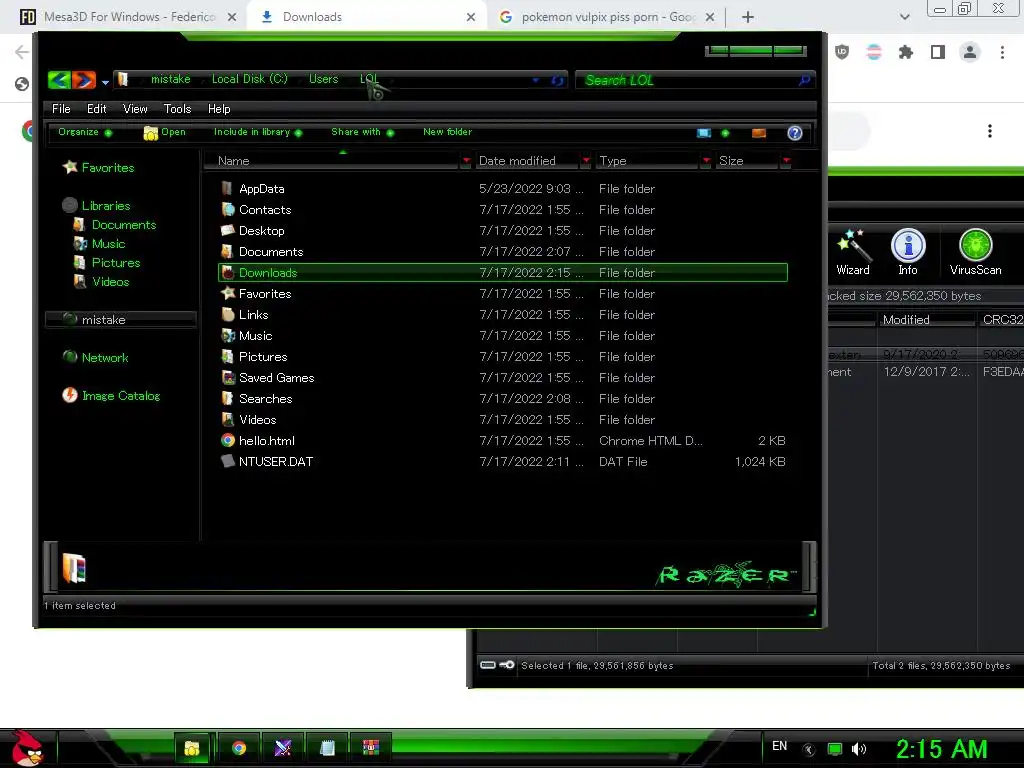
Task: Open Chrome from the taskbar
Action: point(239,748)
